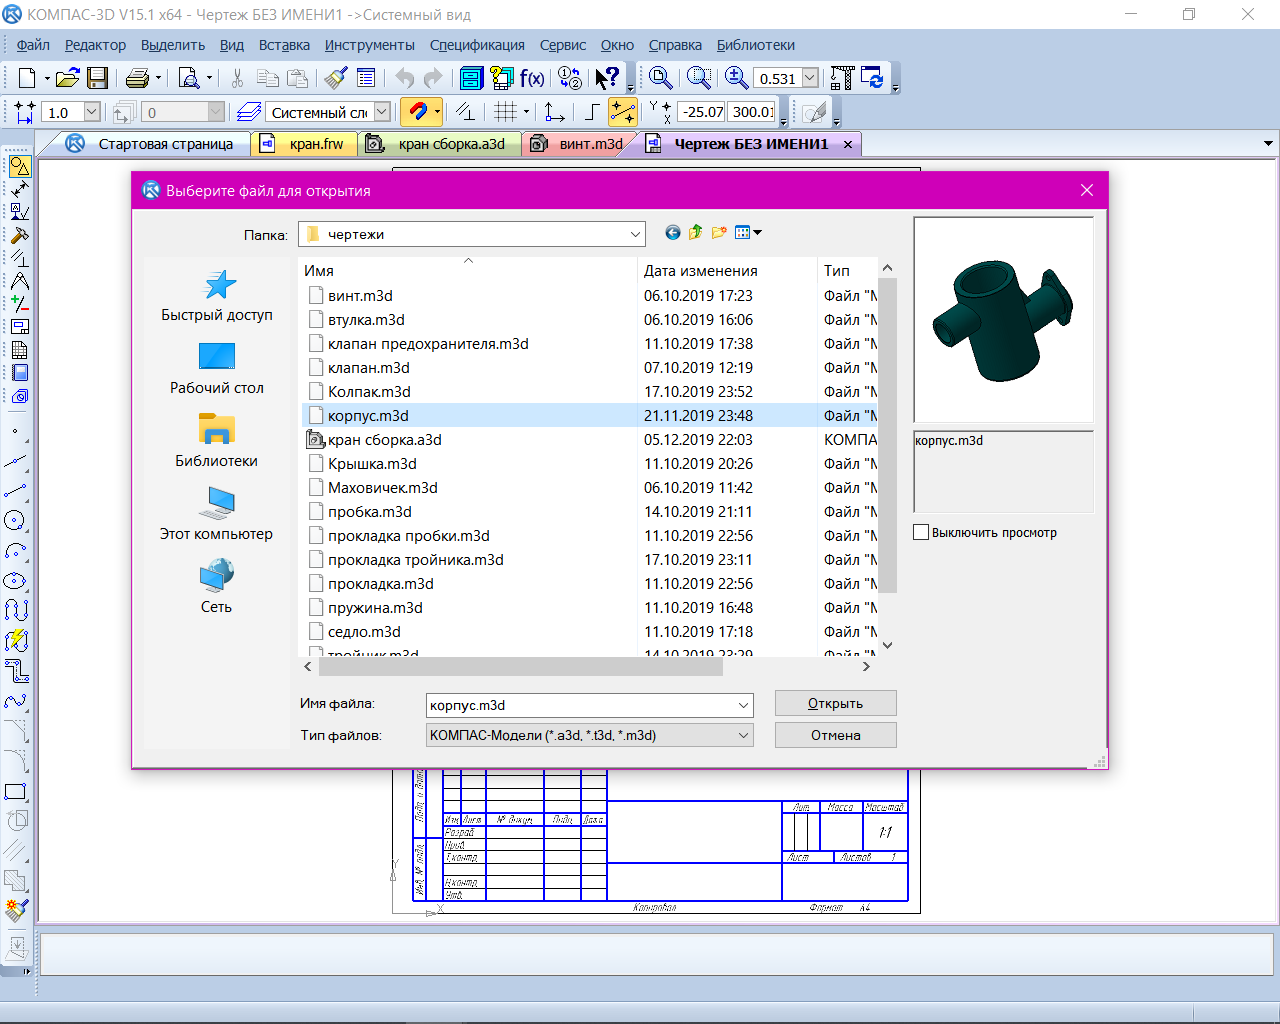Screen dimensions: 1280x1024
Task: Click the Local coordinate system icon
Action: point(555,112)
